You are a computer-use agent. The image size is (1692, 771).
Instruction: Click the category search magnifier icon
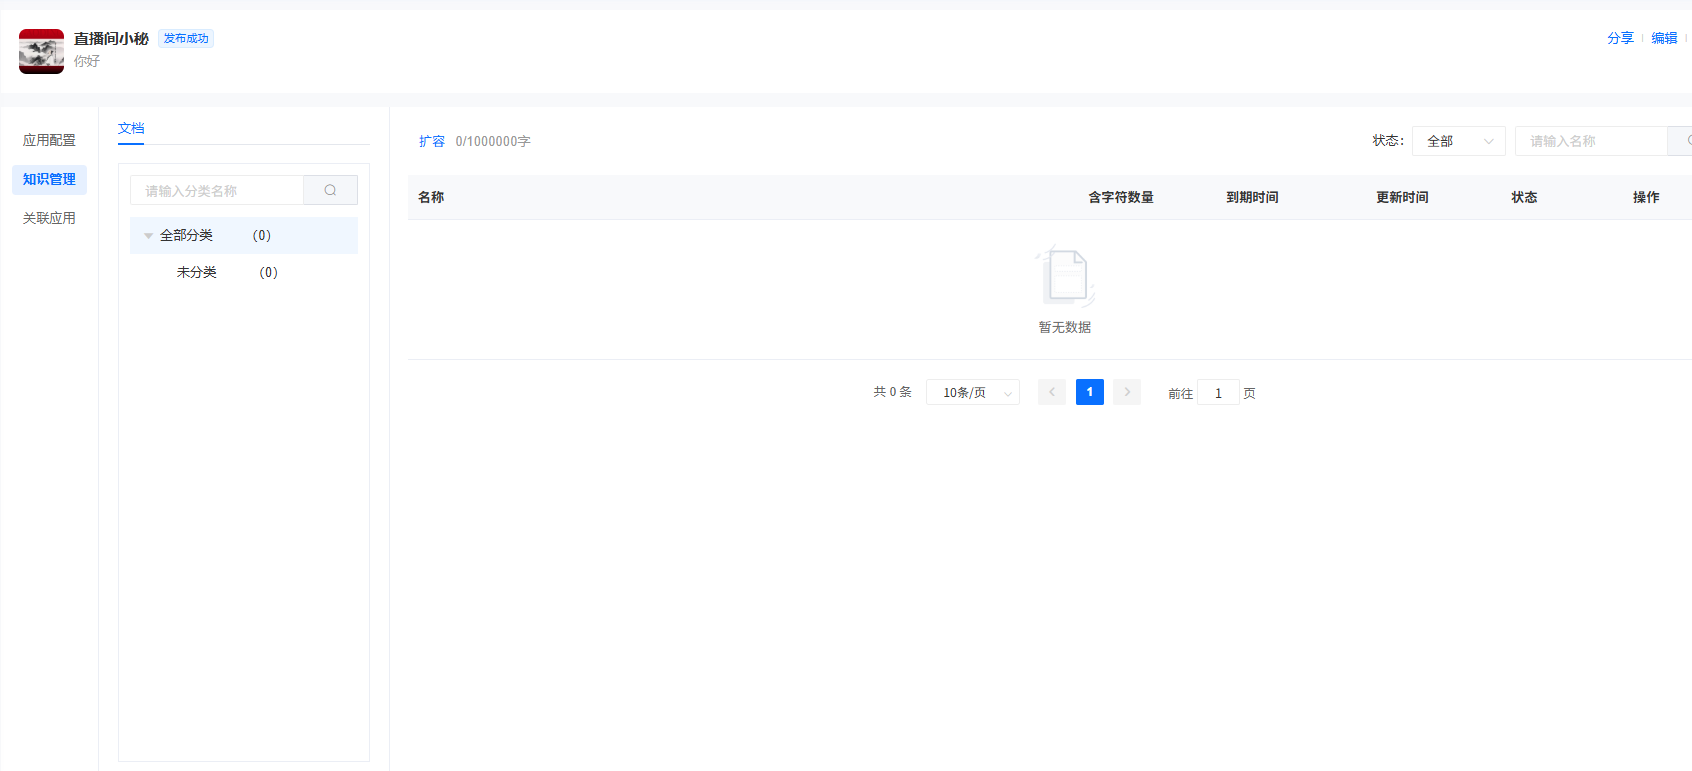330,190
